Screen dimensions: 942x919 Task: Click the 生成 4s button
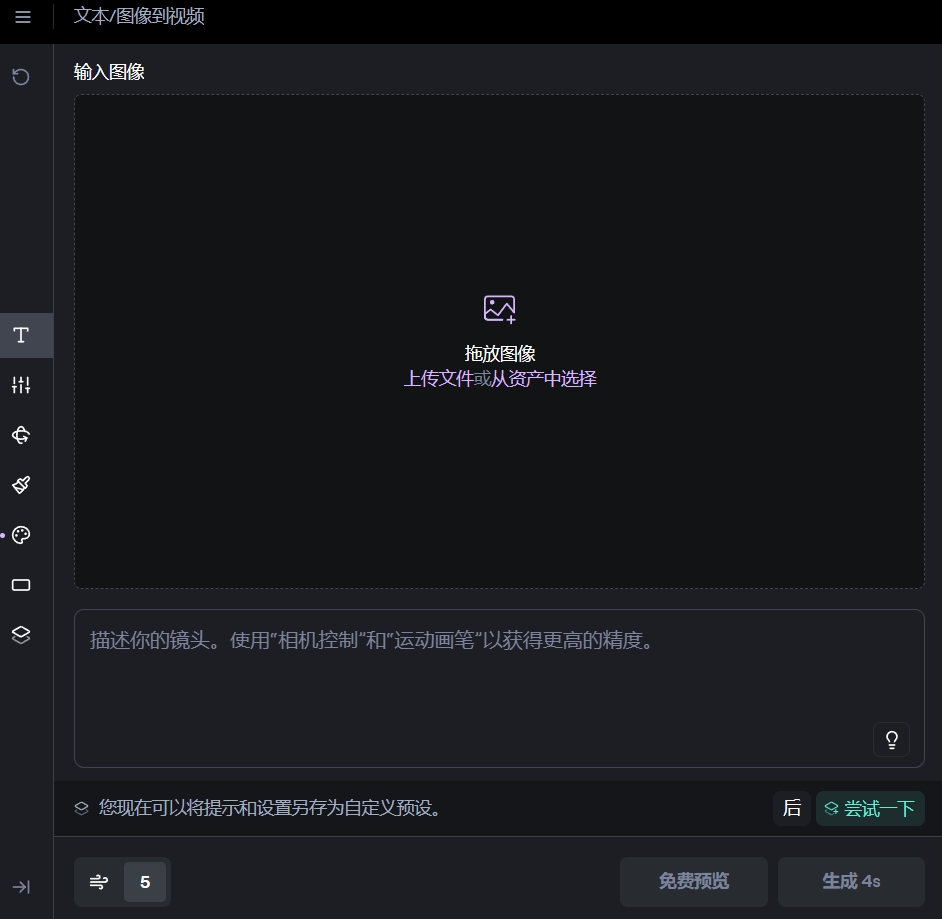[851, 882]
